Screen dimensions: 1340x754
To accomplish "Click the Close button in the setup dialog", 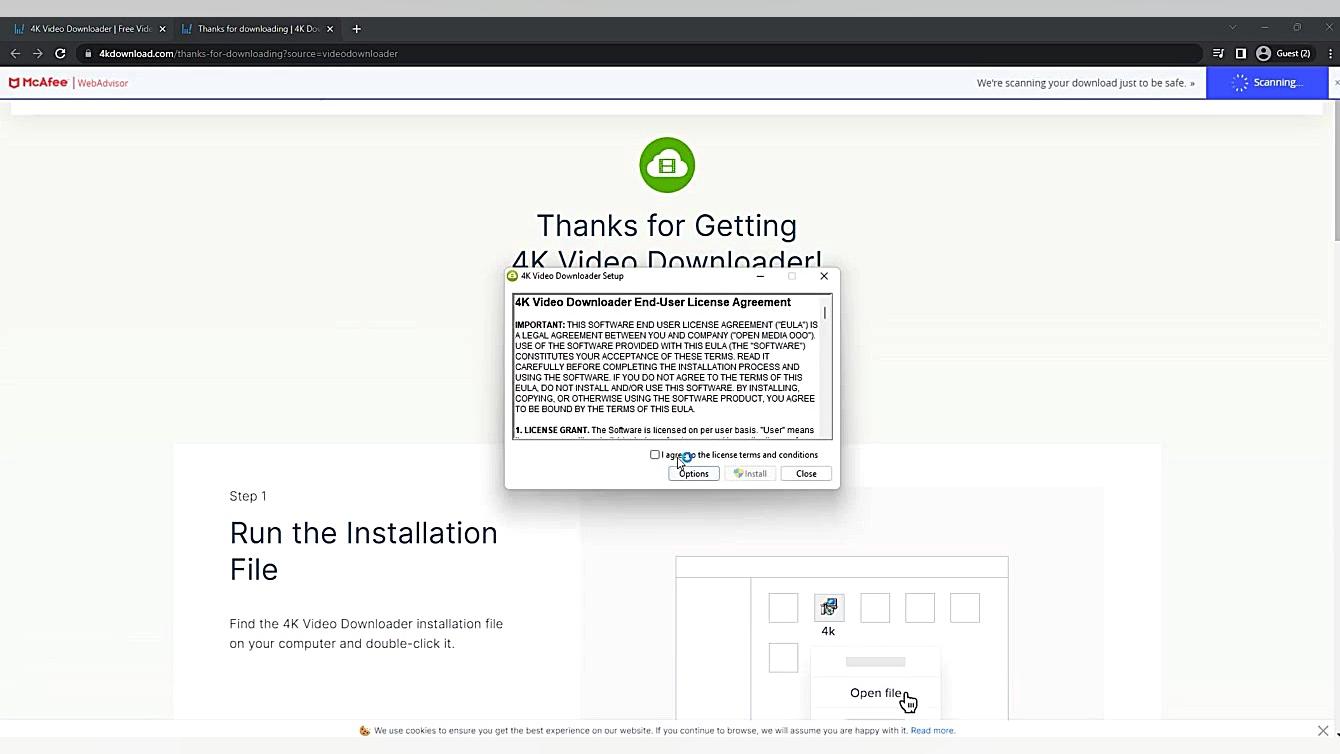I will coord(806,474).
